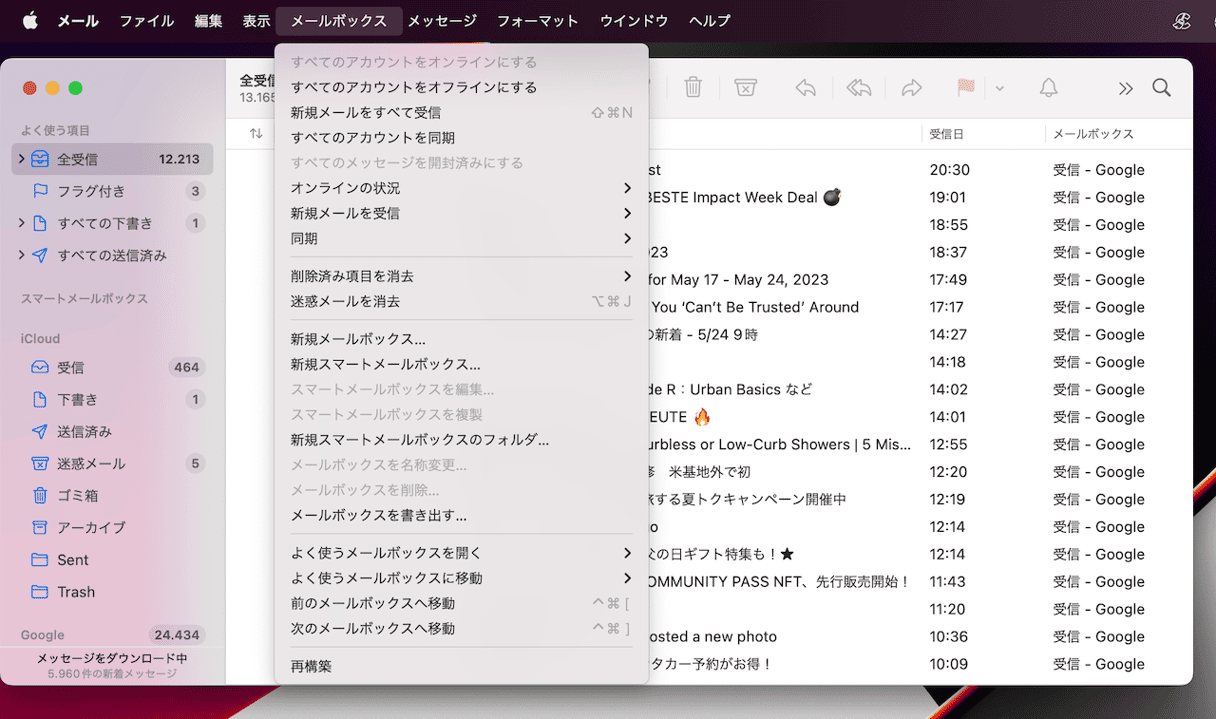
Task: Expand the 削除済み項目を消去 submenu
Action: pos(461,276)
